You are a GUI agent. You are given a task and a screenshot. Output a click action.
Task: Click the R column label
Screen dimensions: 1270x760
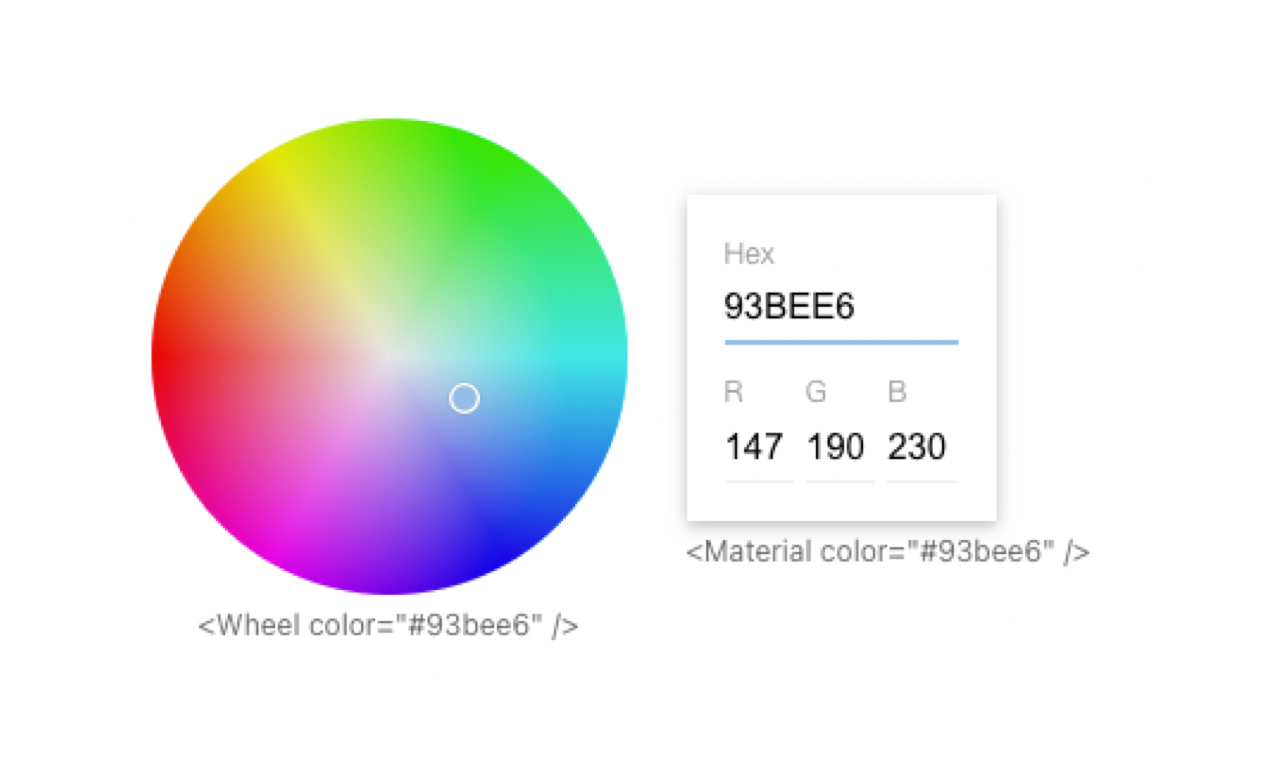click(x=733, y=392)
